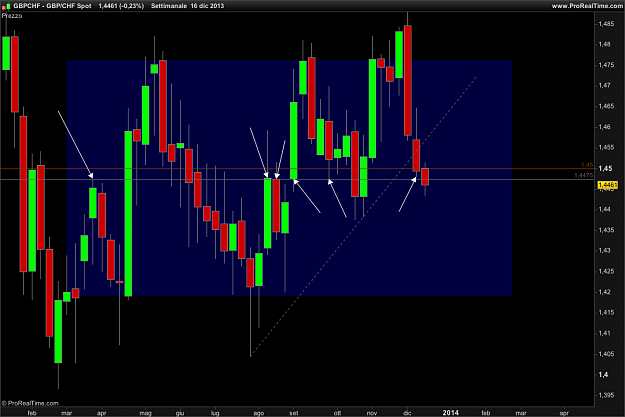Select the dashed ascending trendline
Screen dimensions: 625x417
point(363,216)
